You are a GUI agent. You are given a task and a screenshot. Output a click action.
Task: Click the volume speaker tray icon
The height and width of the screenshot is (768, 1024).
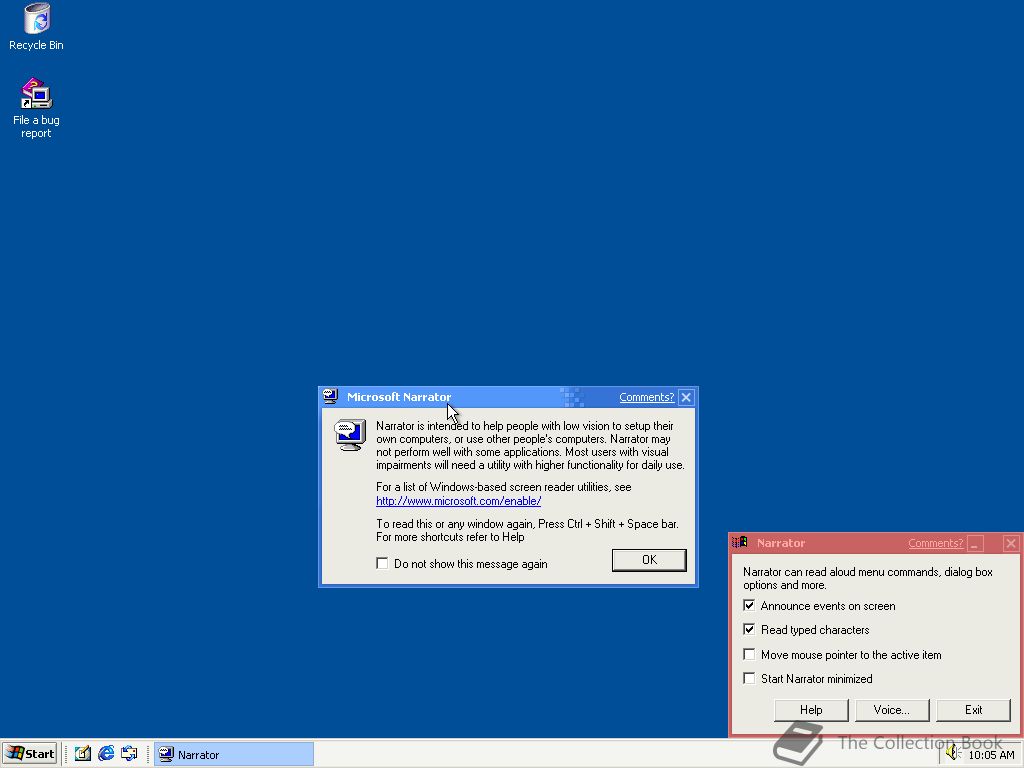(x=953, y=754)
